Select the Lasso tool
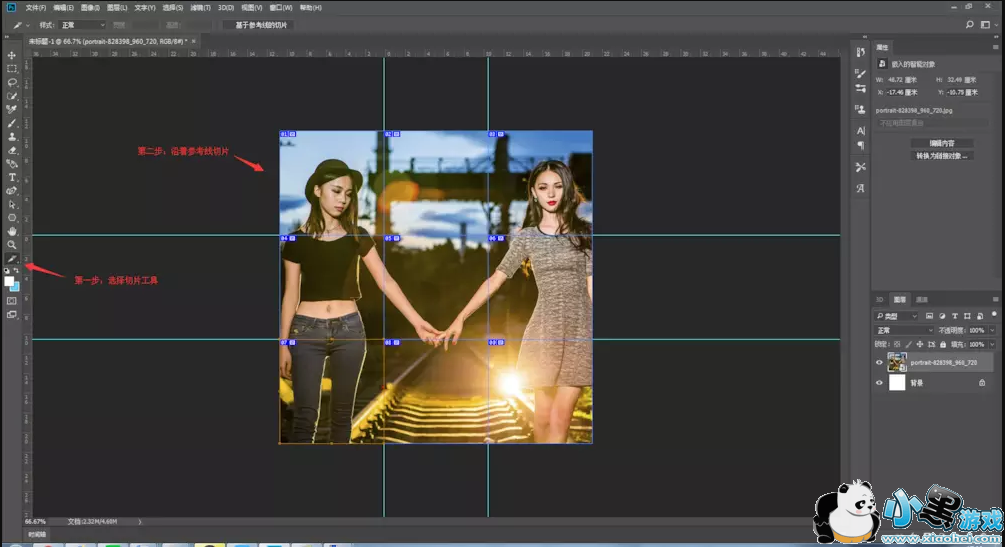Image resolution: width=1005 pixels, height=547 pixels. click(x=12, y=83)
